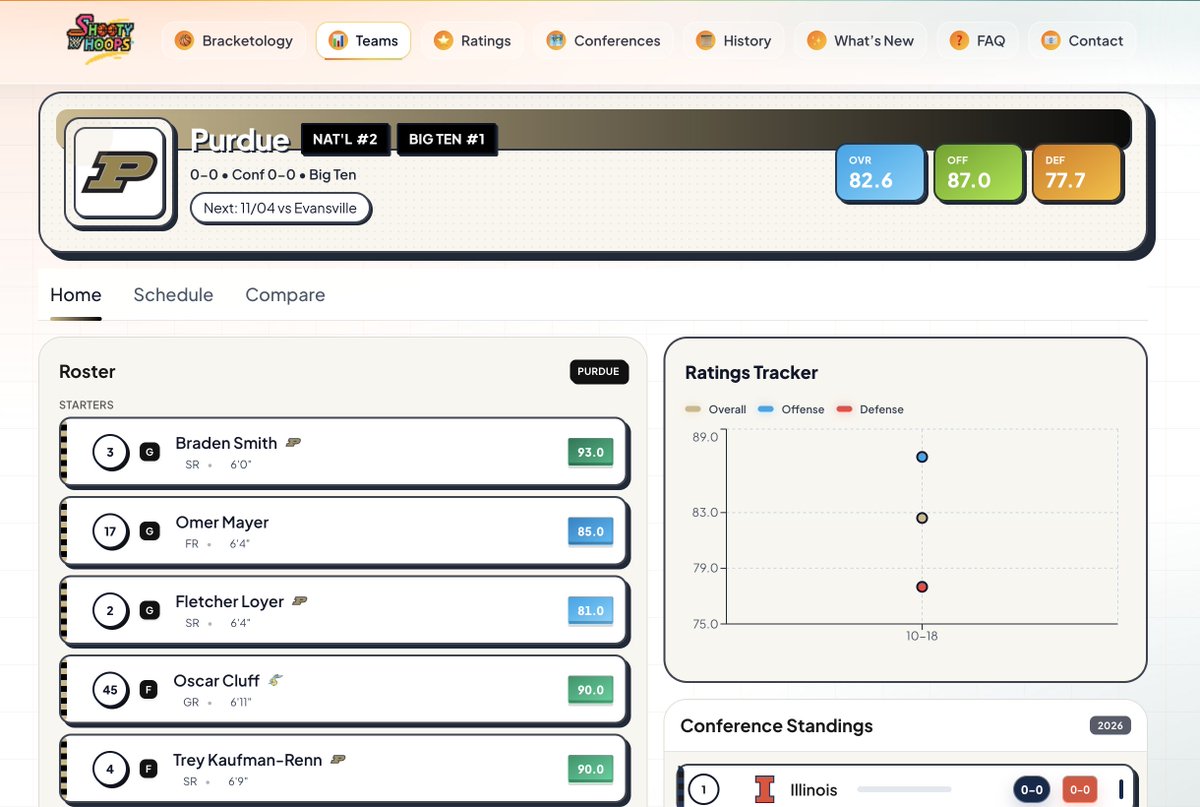This screenshot has width=1200, height=807.
Task: Click jersey number 4 circle
Action: [110, 769]
